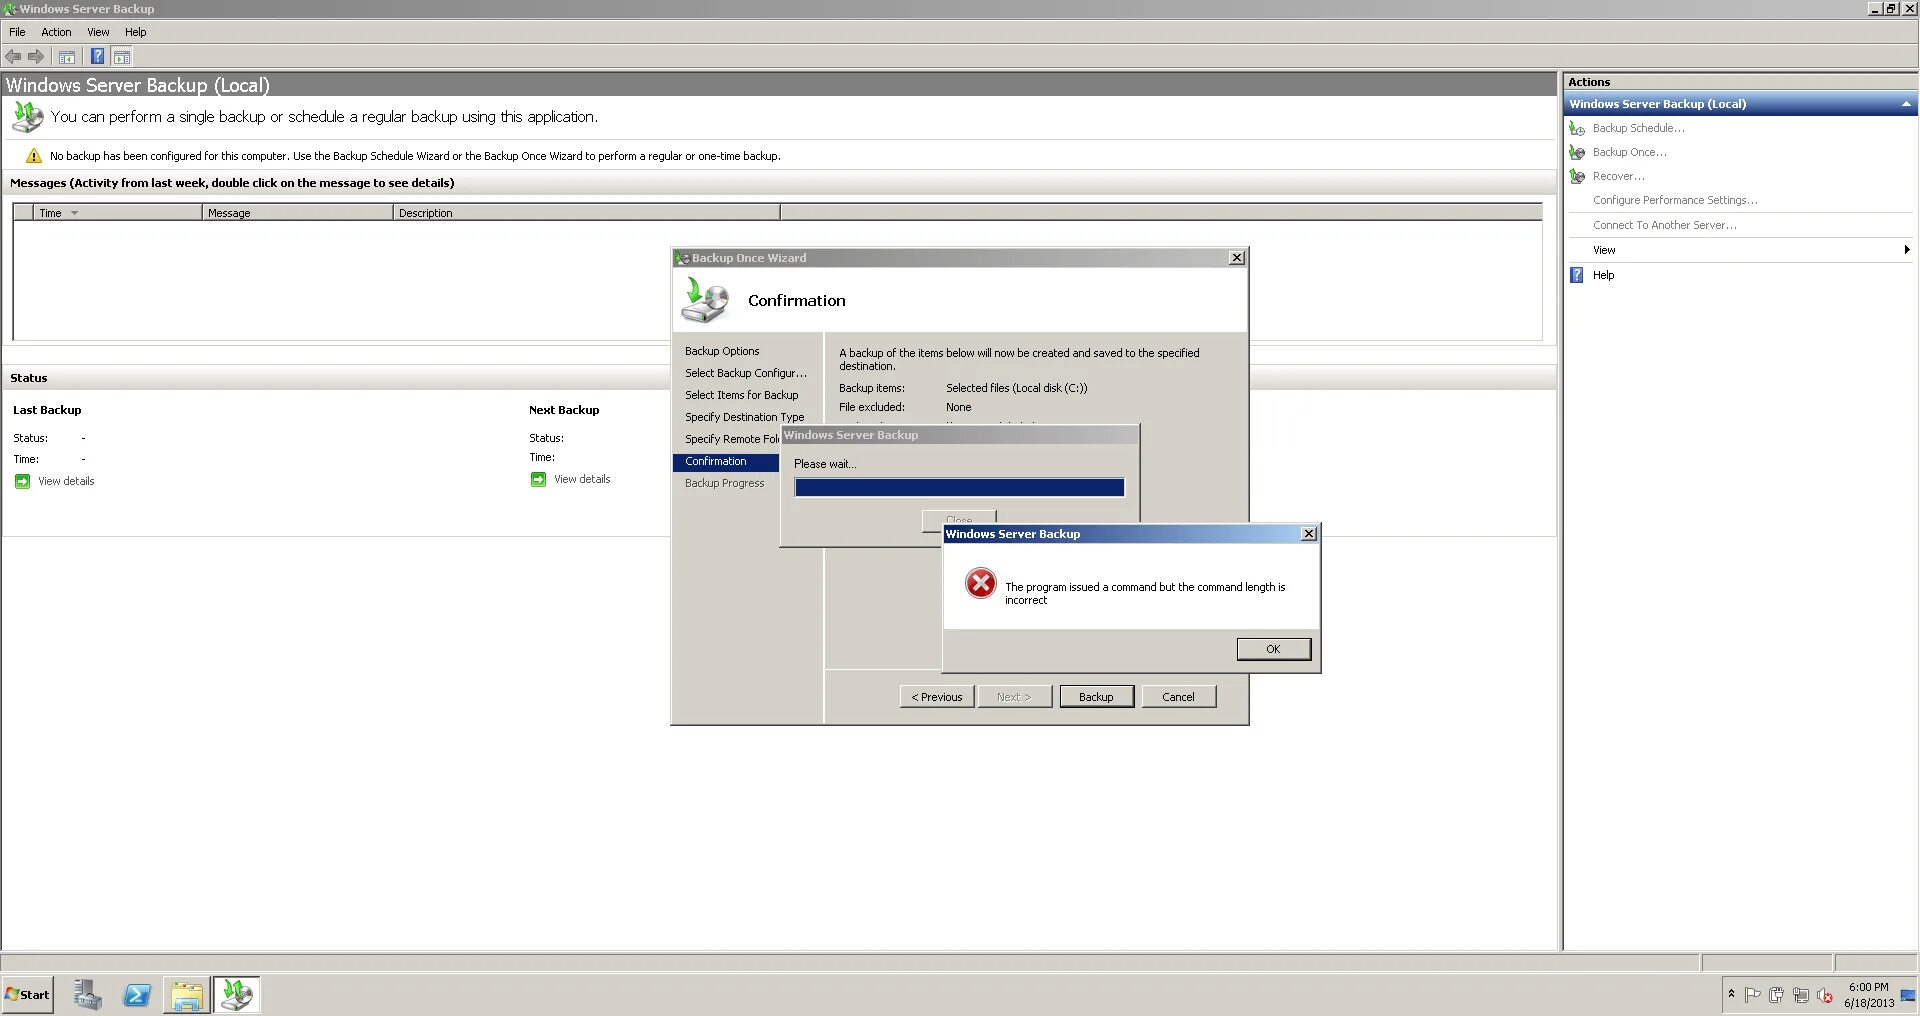Screen dimensions: 1920x1016
Task: Click Recover... in the Actions pane
Action: [x=1618, y=176]
